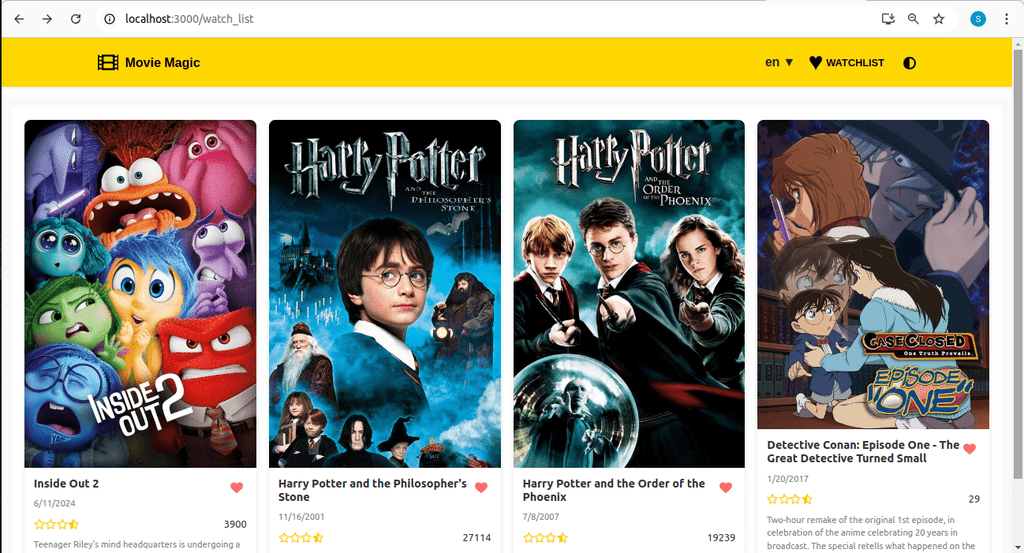Open the Movie Magic home title link
This screenshot has height=553, width=1024.
coord(163,63)
